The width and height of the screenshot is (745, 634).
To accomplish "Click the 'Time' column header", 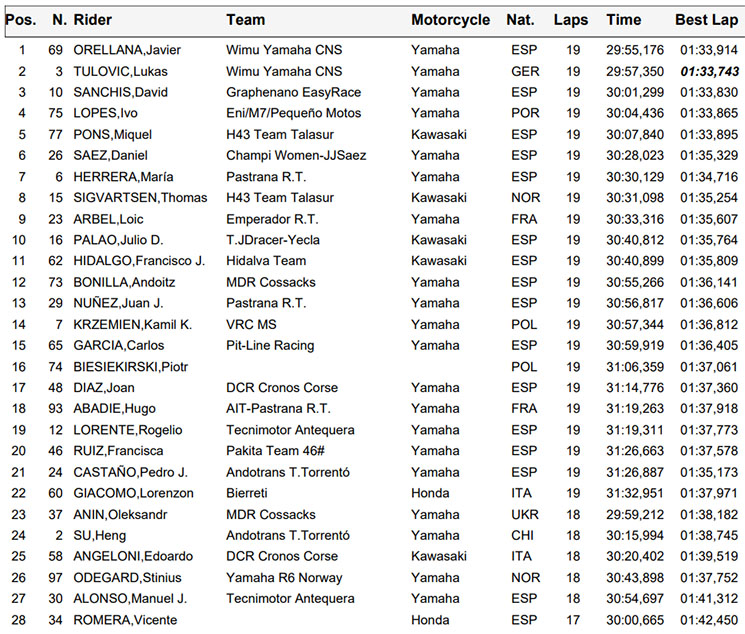I will (623, 20).
